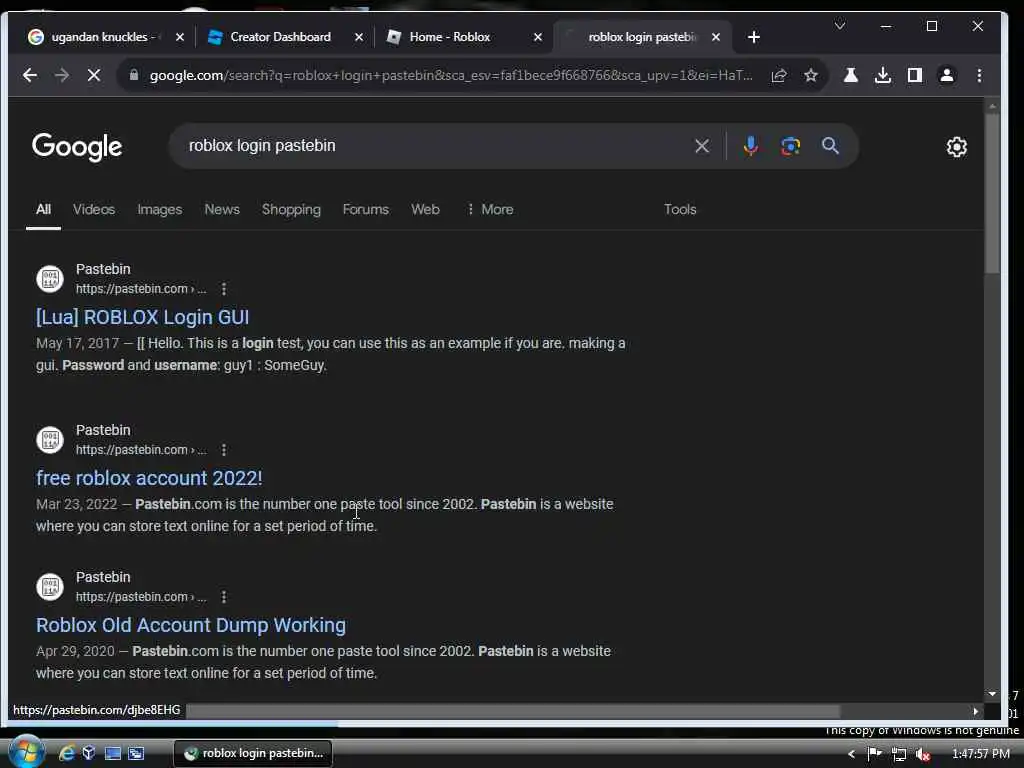Go back using the browser back arrow

click(x=29, y=75)
